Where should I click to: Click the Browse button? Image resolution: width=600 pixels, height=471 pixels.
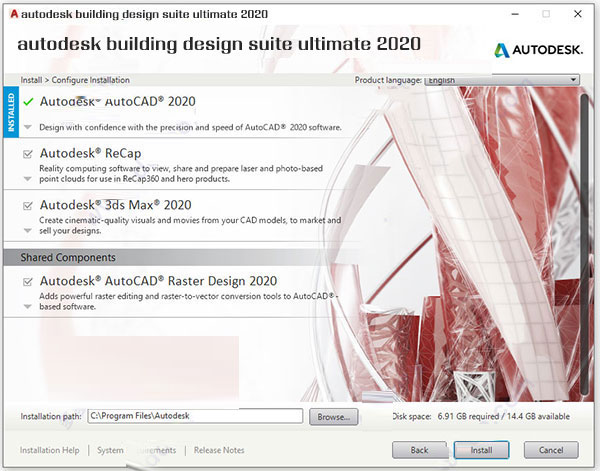pos(333,417)
